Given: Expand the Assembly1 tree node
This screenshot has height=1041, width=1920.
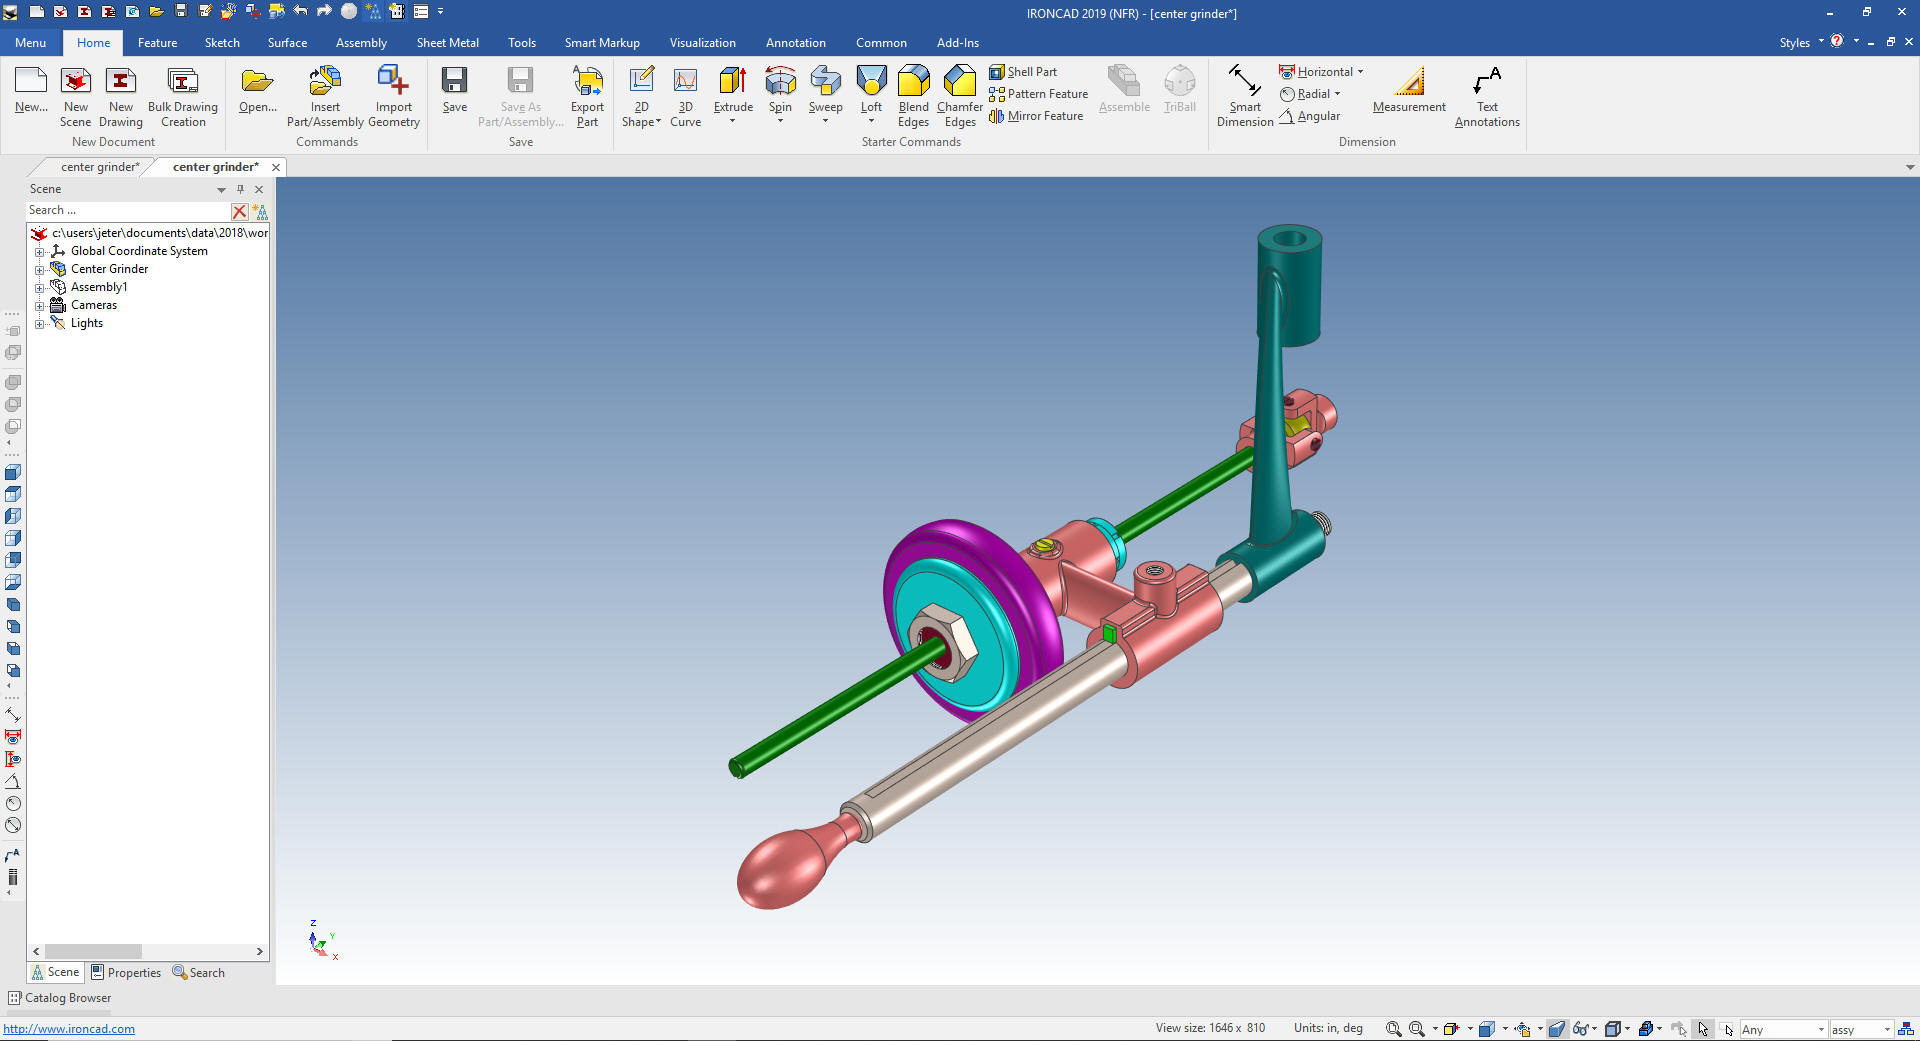Looking at the screenshot, I should click(x=40, y=288).
